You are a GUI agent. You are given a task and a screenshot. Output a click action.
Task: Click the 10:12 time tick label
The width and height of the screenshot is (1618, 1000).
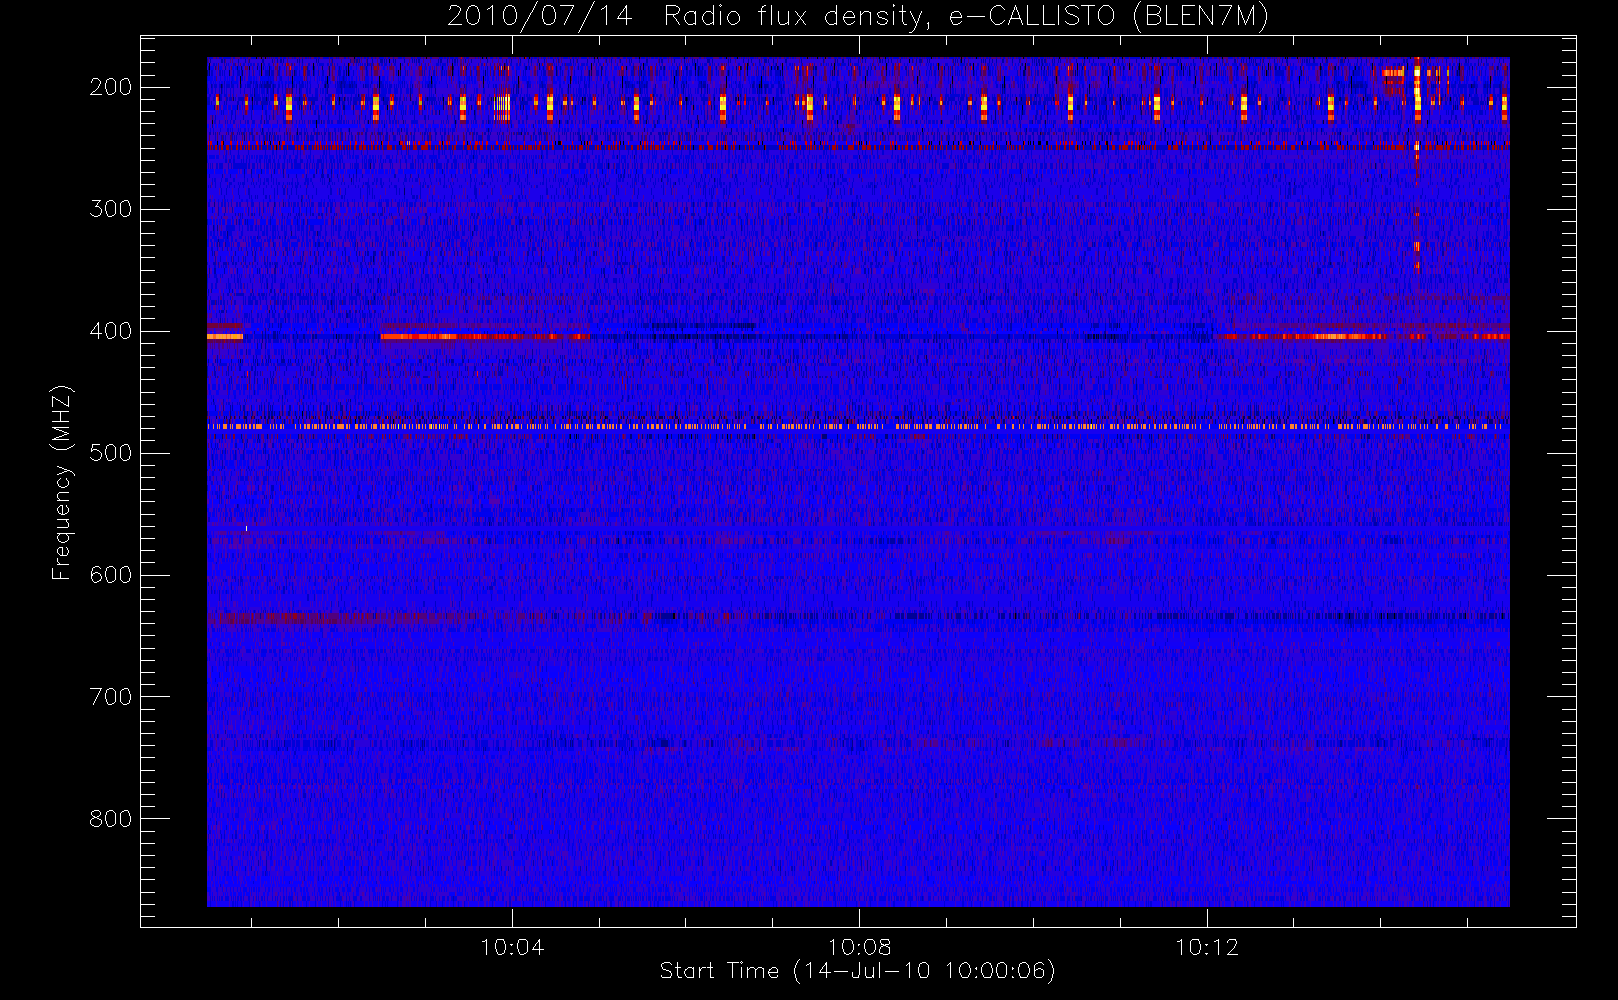(1206, 947)
